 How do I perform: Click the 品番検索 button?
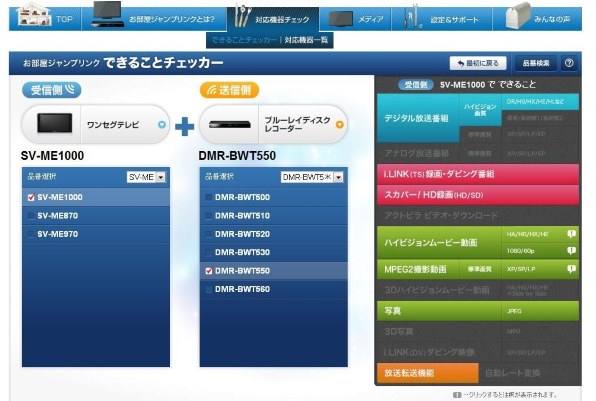tap(536, 63)
